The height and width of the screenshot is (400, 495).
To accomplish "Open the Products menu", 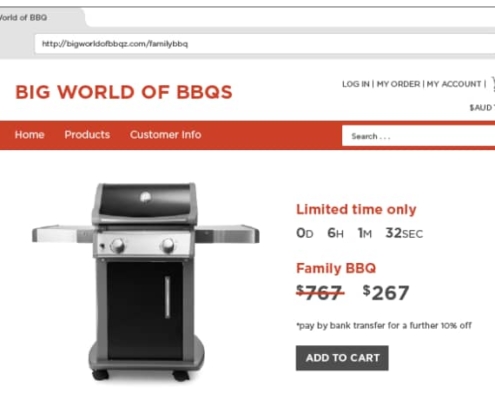I will coord(87,135).
